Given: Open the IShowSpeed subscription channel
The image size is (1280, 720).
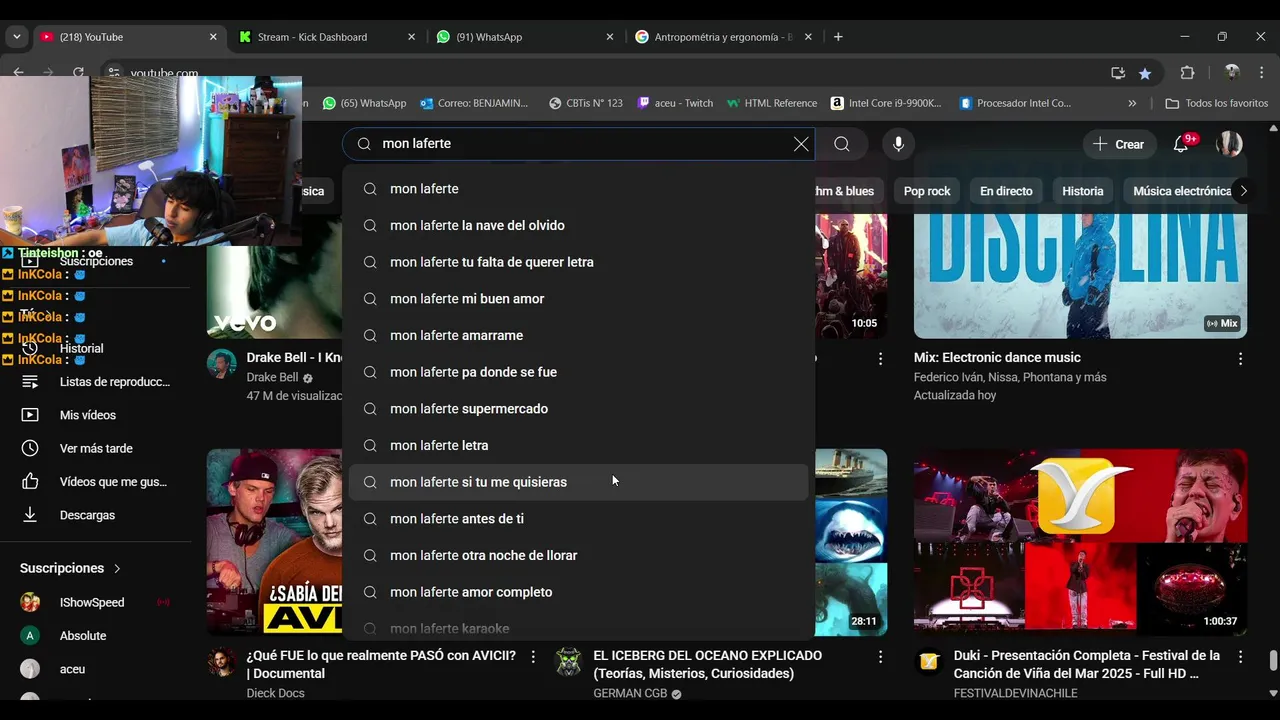Looking at the screenshot, I should (x=96, y=603).
